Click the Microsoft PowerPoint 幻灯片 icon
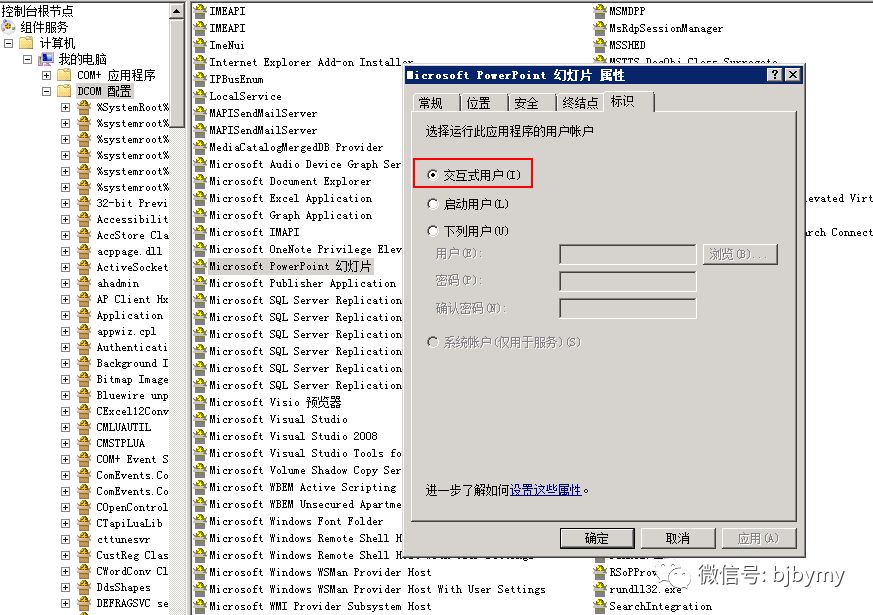The height and width of the screenshot is (615, 873). (199, 266)
